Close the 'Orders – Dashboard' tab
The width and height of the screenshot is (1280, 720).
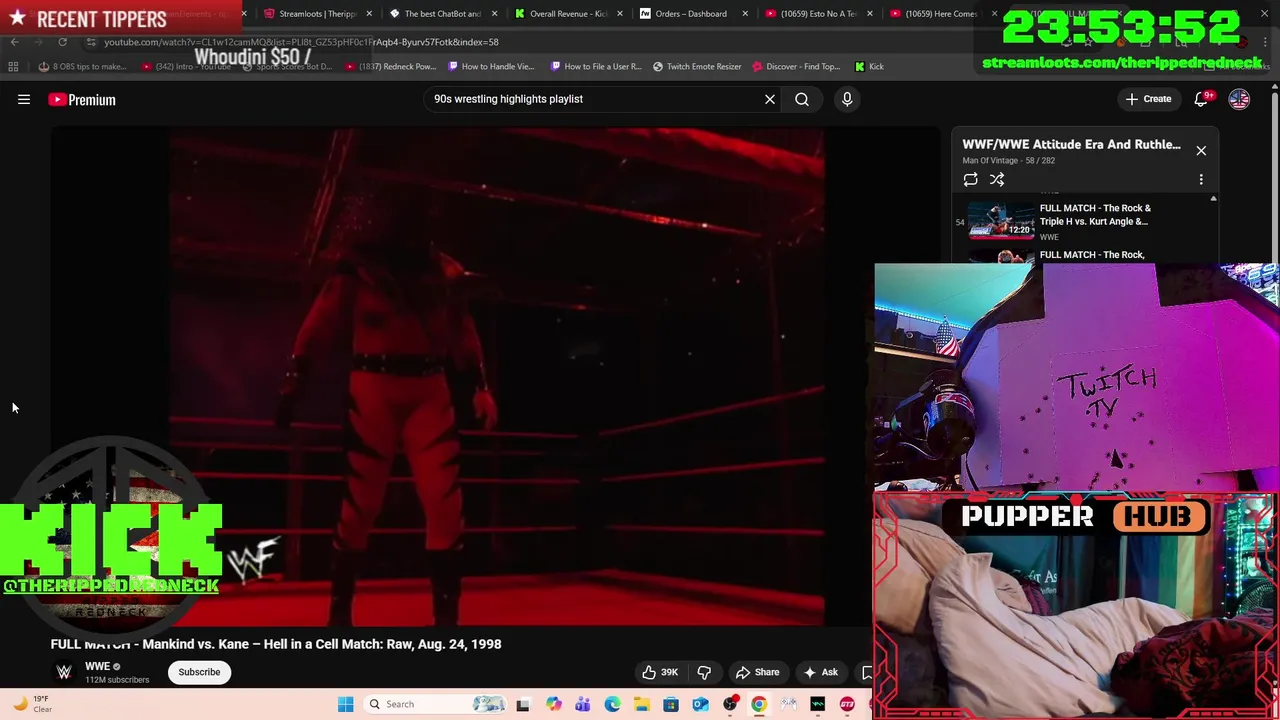(x=745, y=14)
